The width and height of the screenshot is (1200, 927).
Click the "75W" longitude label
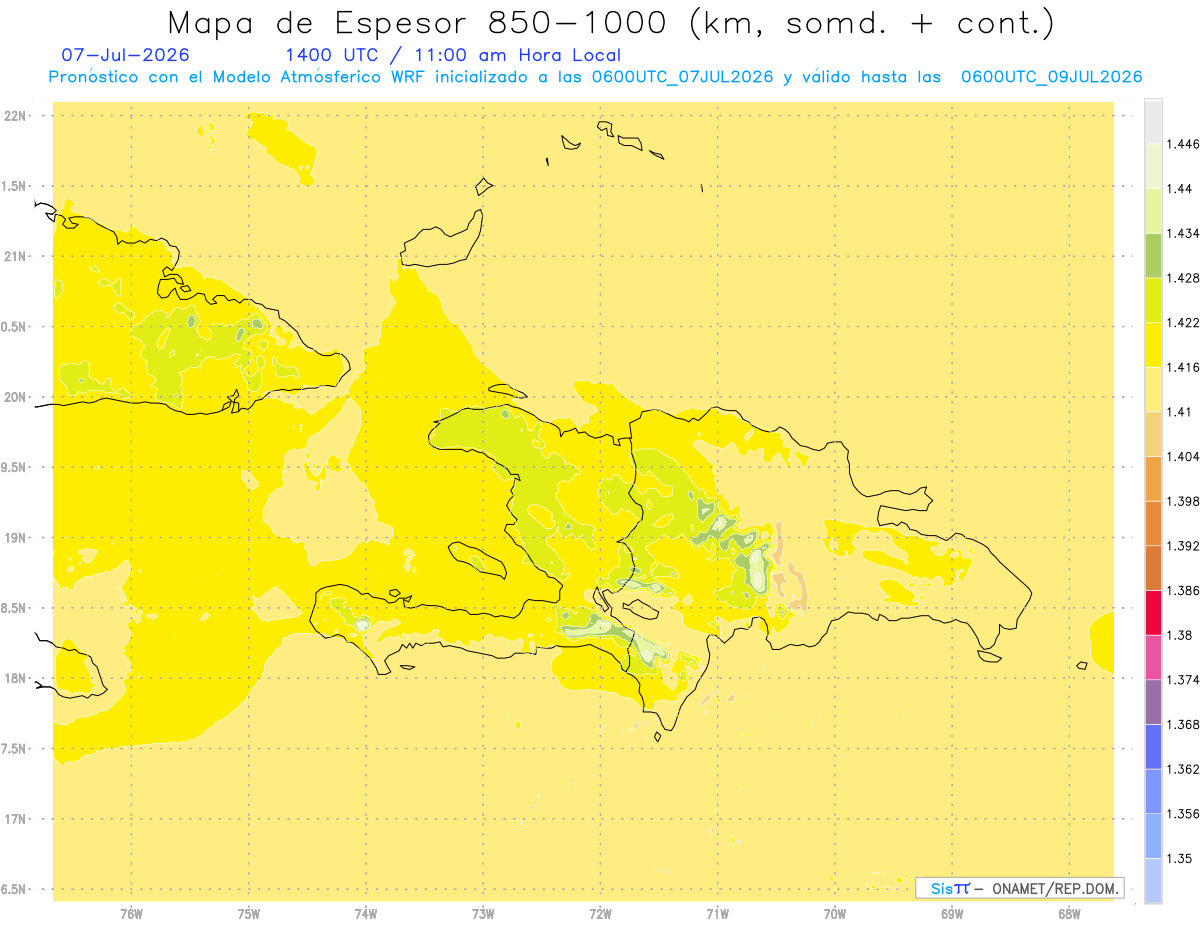(249, 914)
